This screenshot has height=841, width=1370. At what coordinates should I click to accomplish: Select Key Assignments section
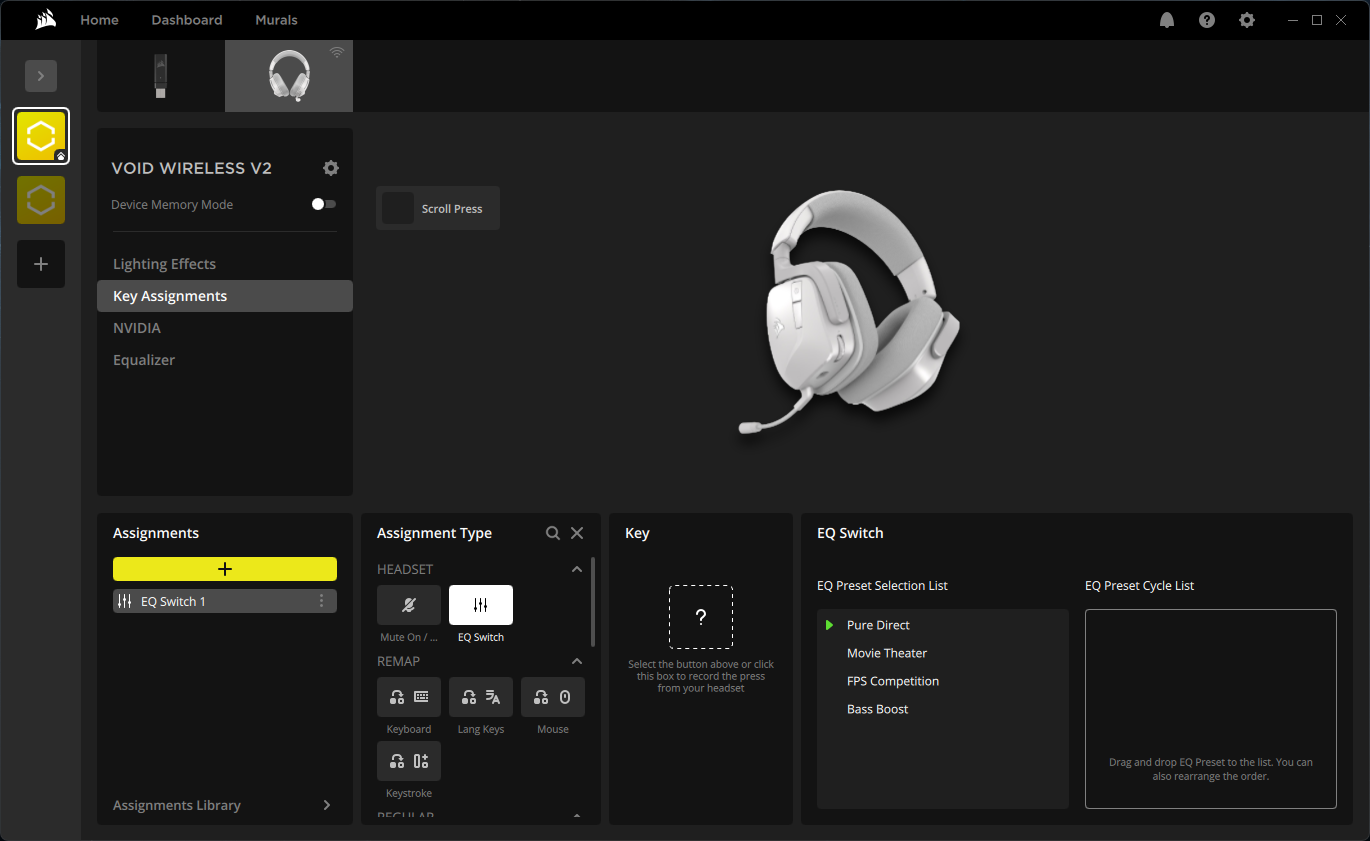click(x=225, y=296)
